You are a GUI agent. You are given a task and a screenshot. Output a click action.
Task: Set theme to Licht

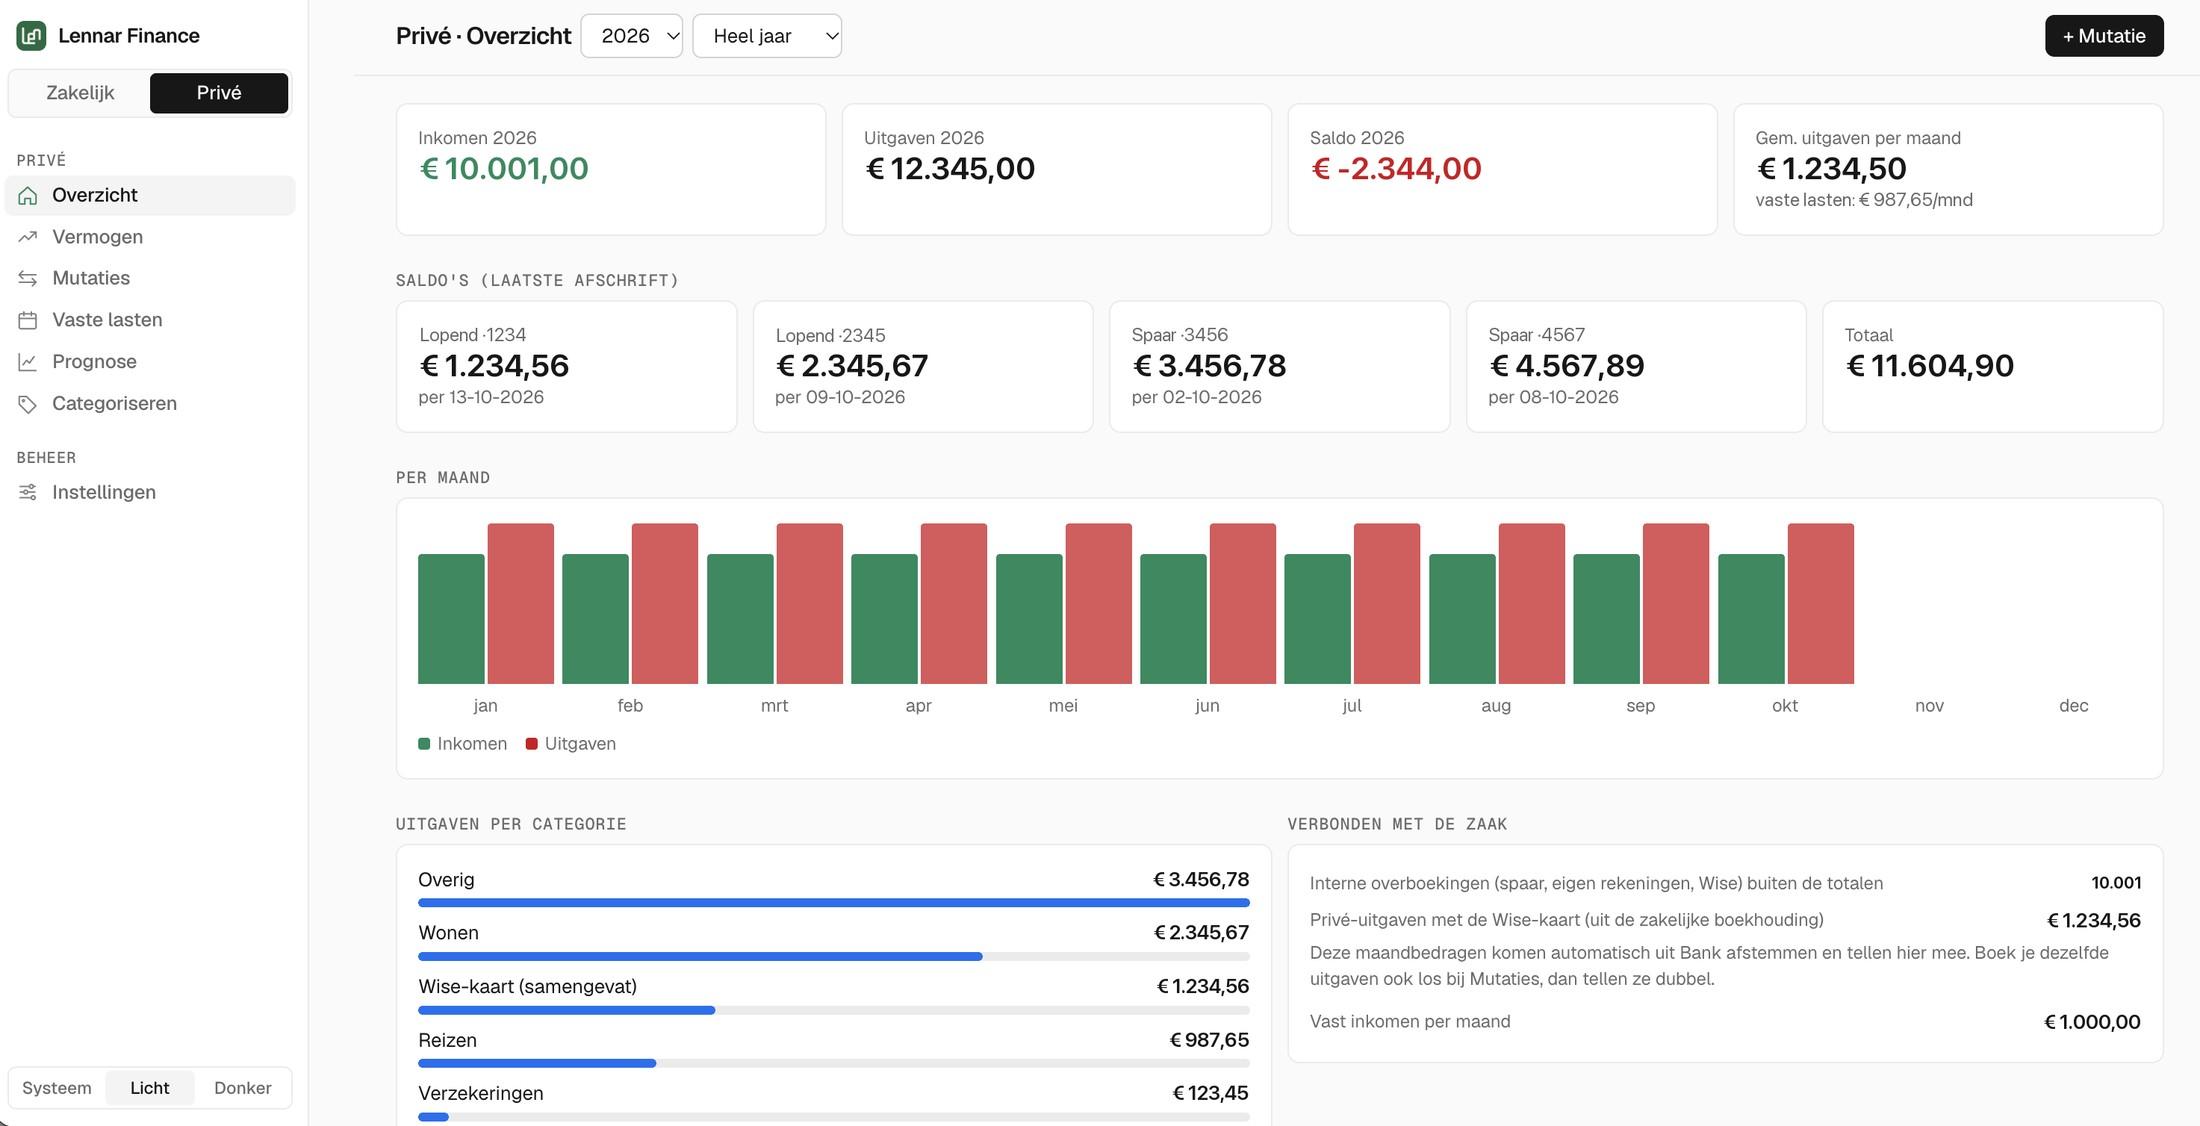point(150,1088)
